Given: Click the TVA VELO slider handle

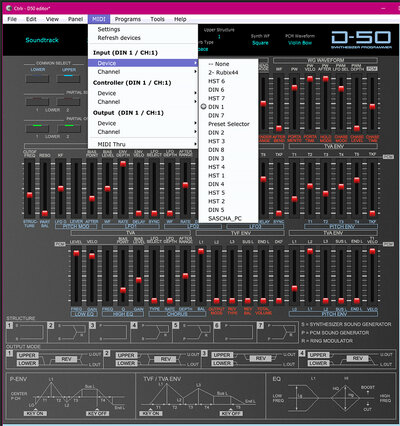Looking at the screenshot, I should coord(92,256).
